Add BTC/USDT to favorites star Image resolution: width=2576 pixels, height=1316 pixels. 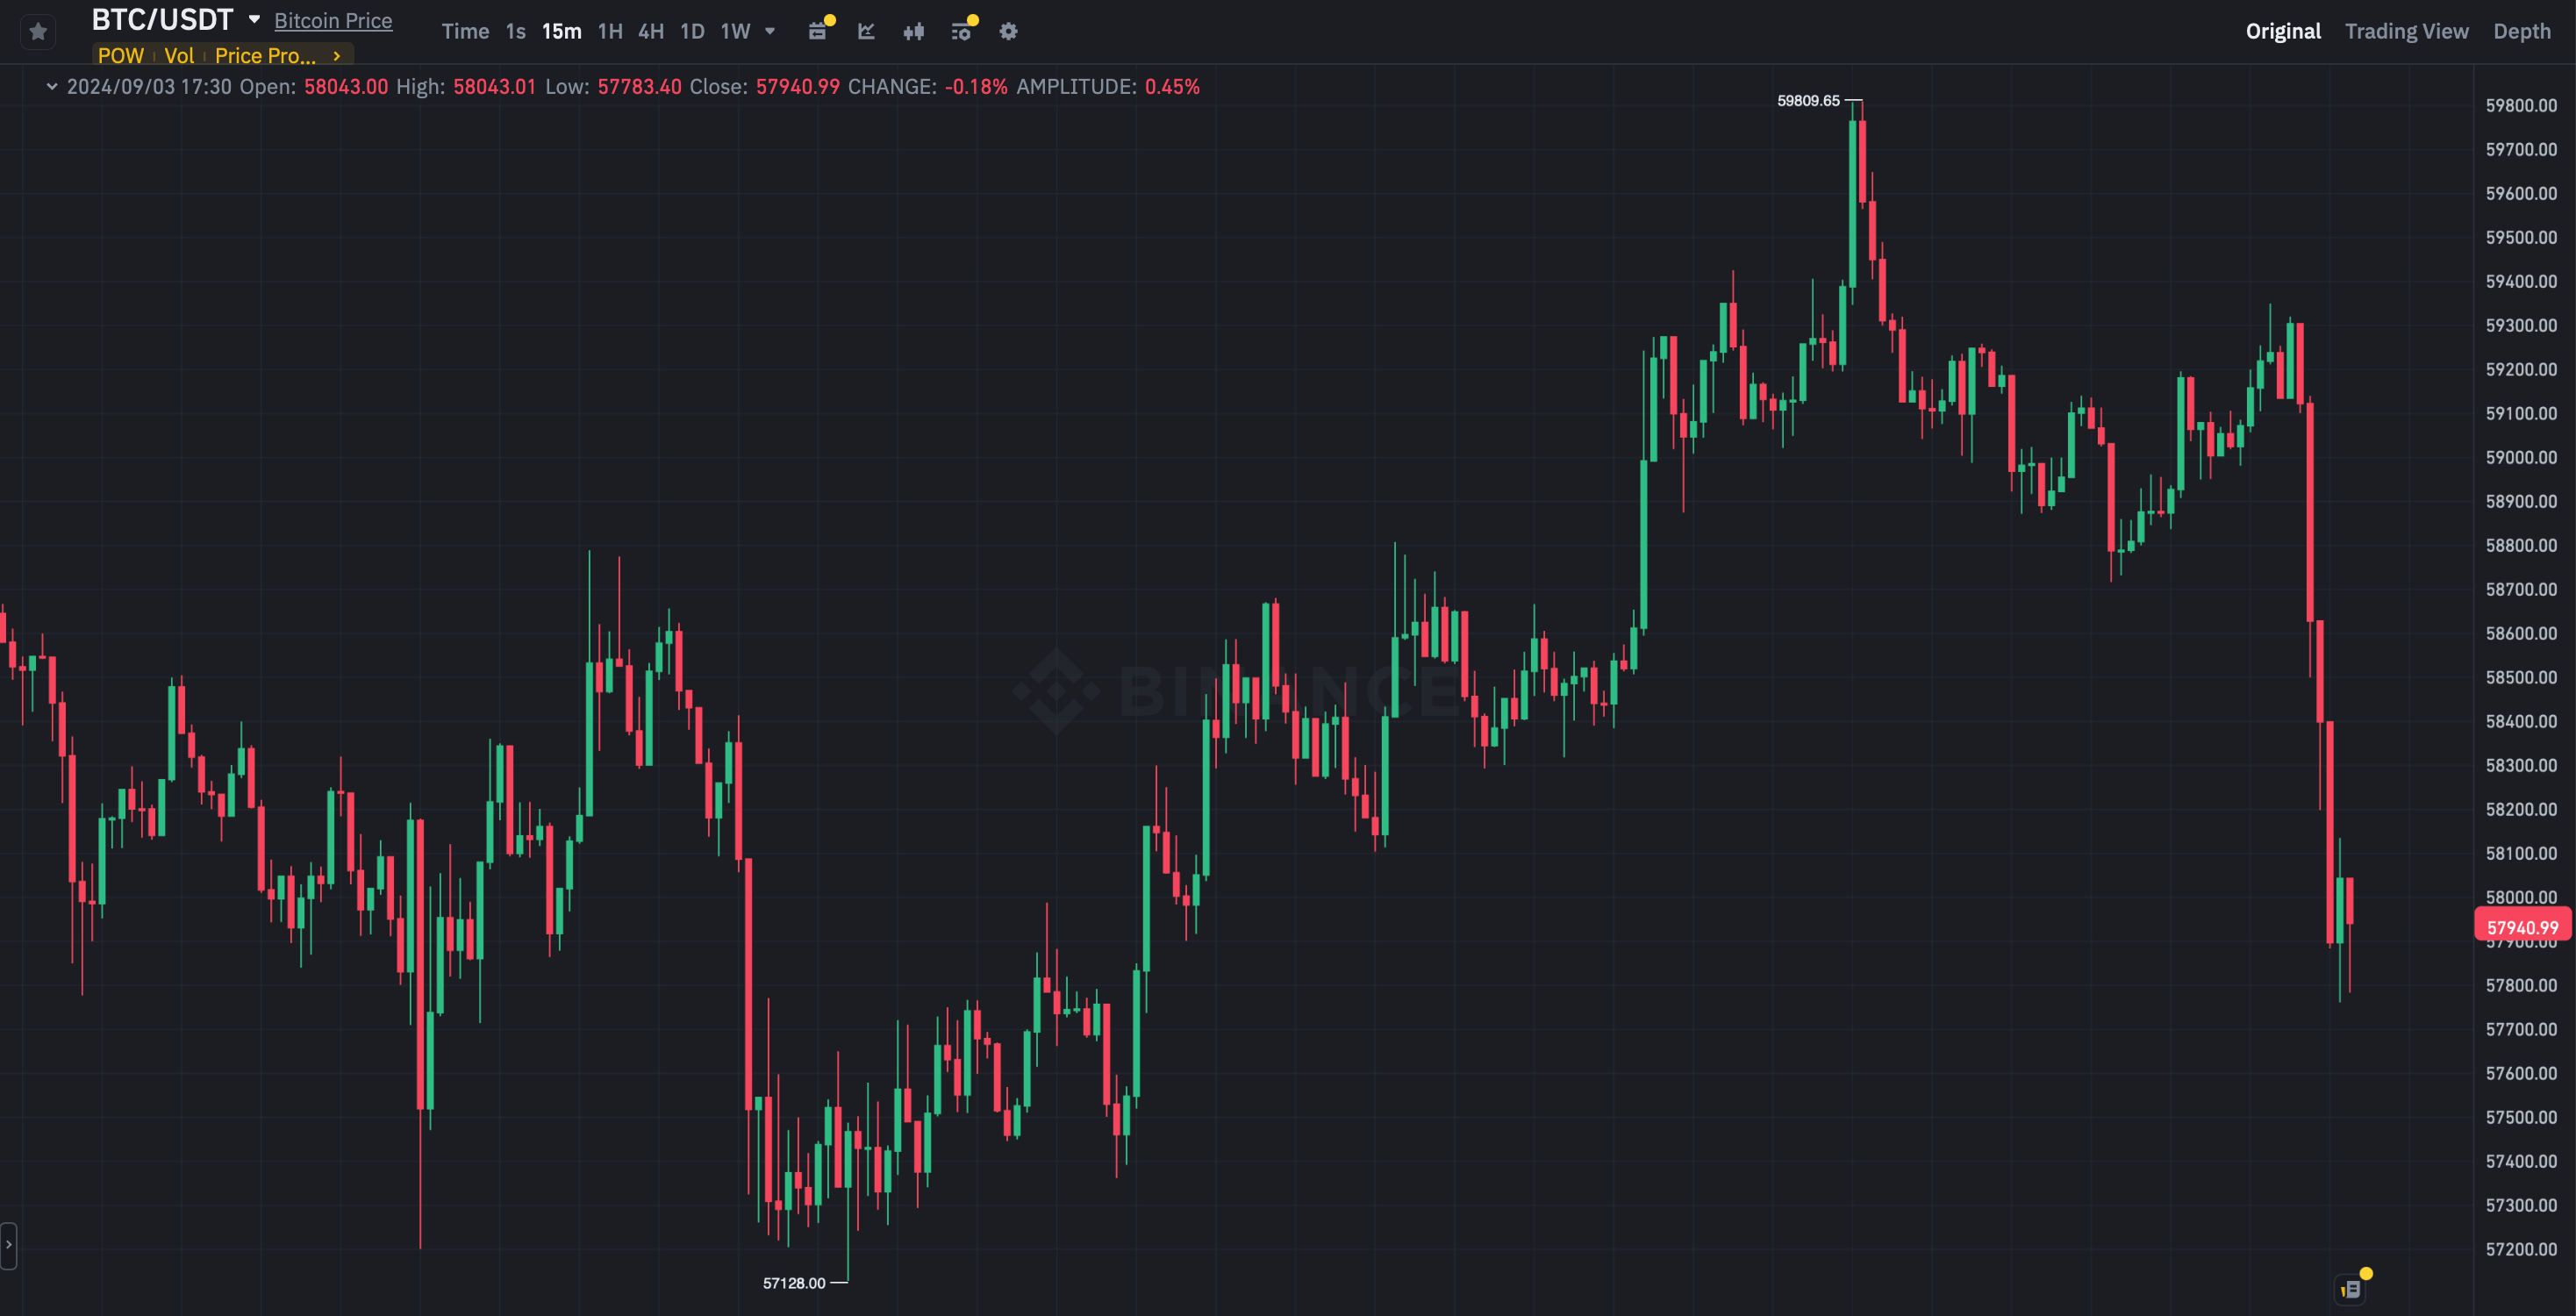pyautogui.click(x=38, y=32)
